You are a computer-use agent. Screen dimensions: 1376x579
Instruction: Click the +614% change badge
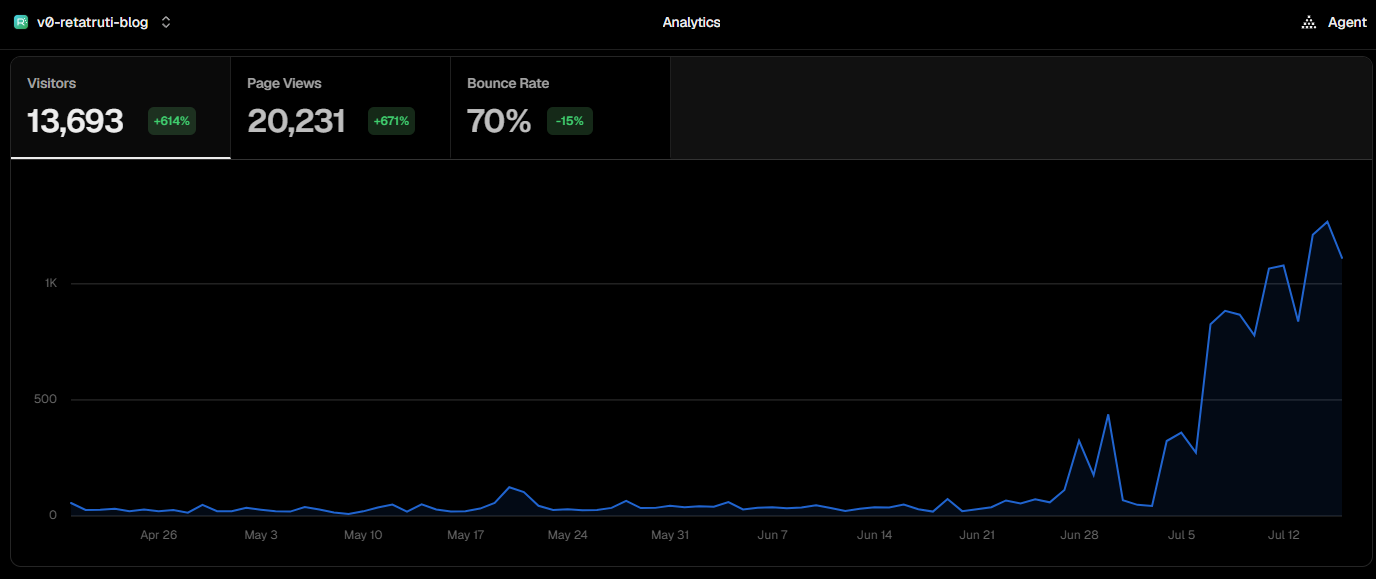tap(172, 121)
